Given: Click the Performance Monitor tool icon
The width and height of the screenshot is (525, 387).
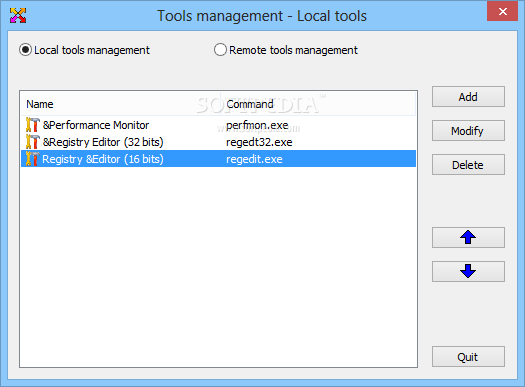Looking at the screenshot, I should pyautogui.click(x=32, y=125).
